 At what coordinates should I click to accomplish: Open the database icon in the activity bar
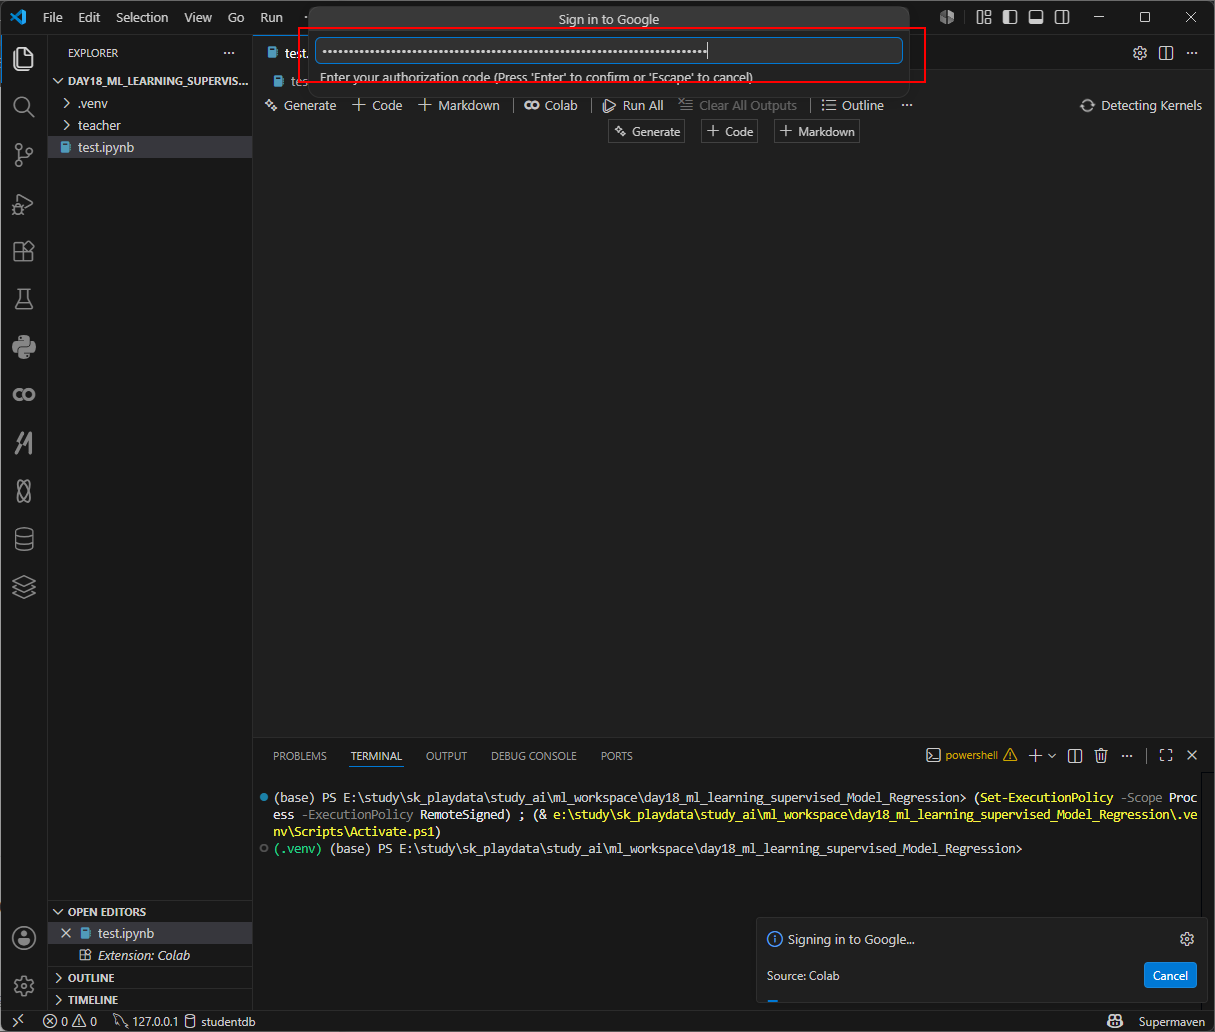[x=24, y=539]
